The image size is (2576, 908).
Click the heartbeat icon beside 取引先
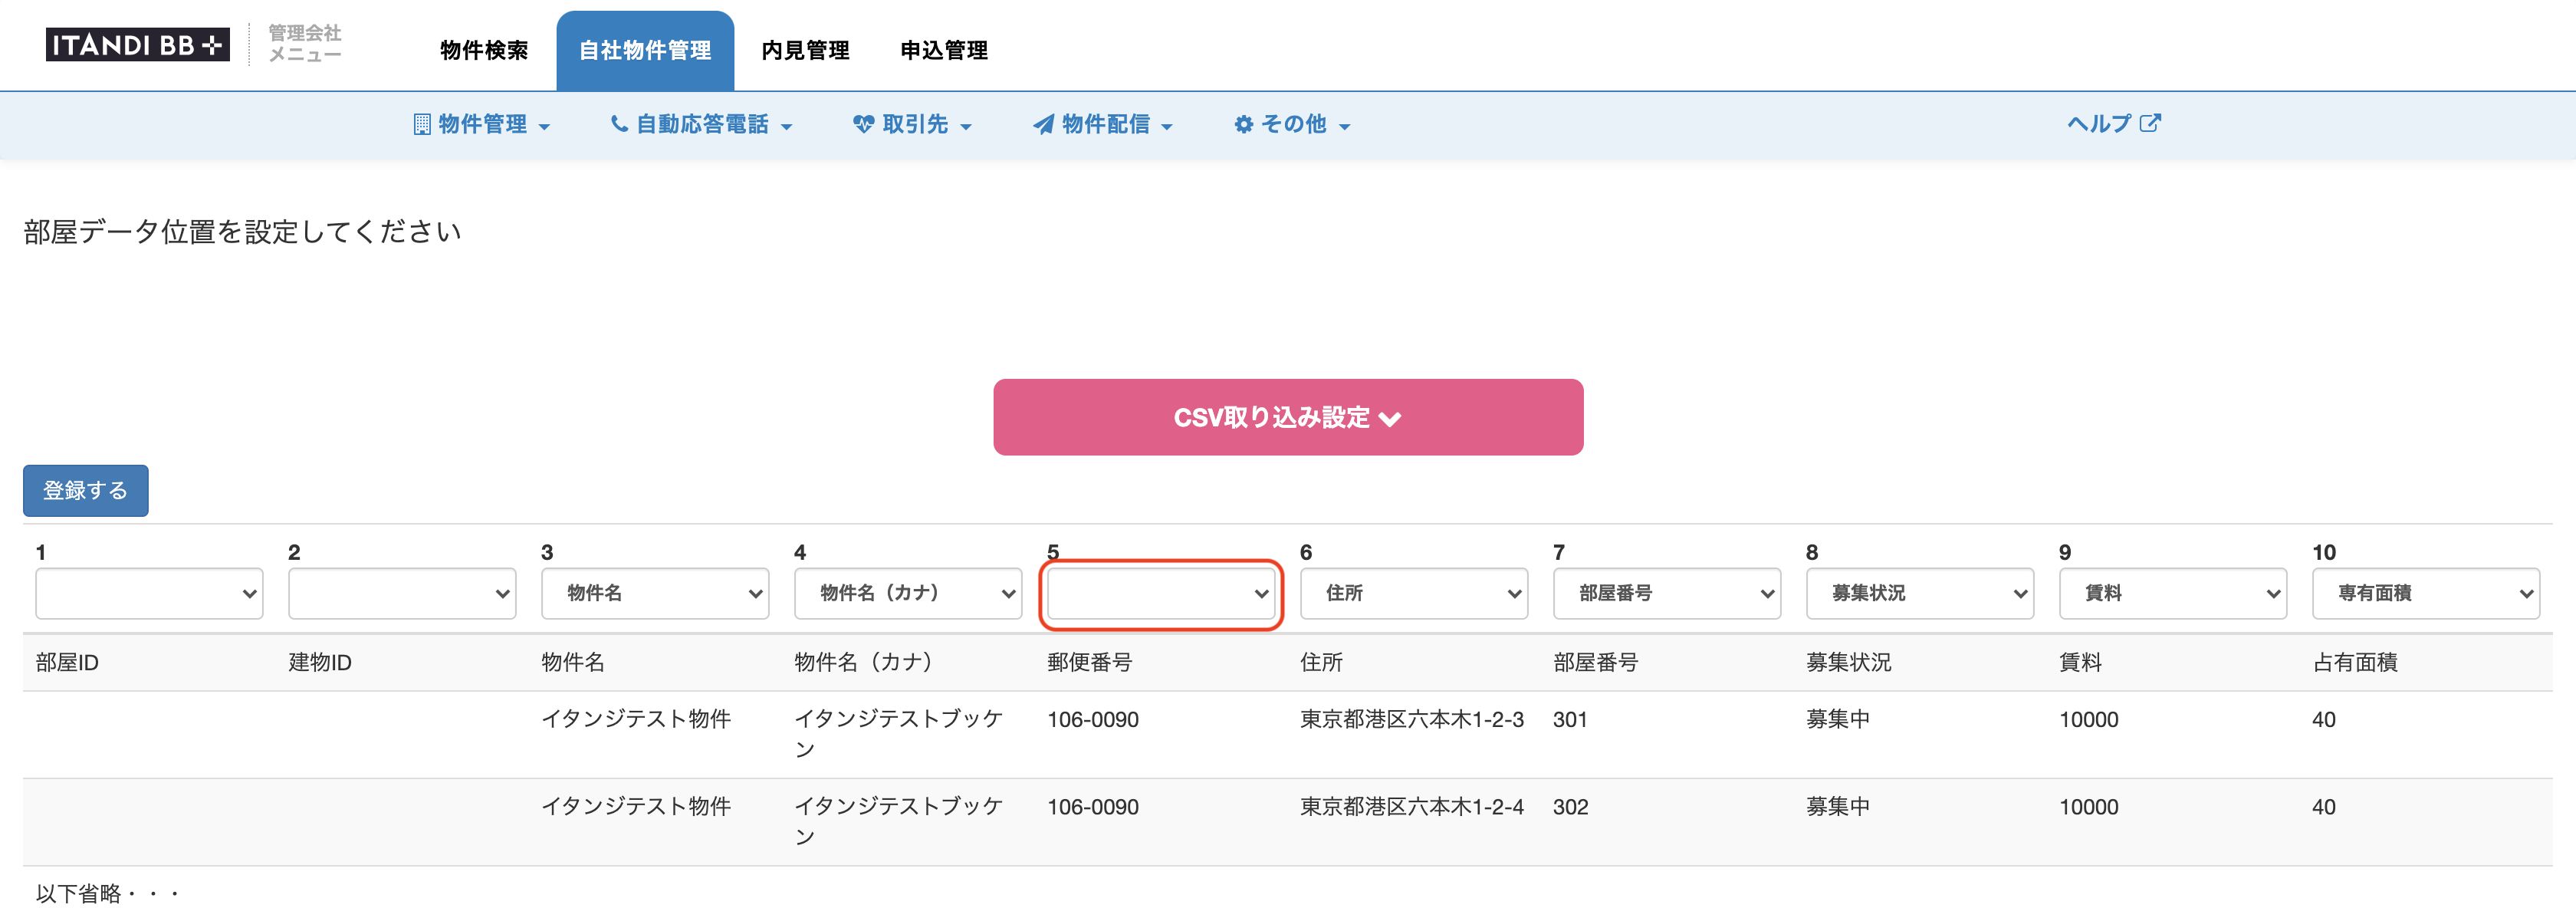(863, 124)
